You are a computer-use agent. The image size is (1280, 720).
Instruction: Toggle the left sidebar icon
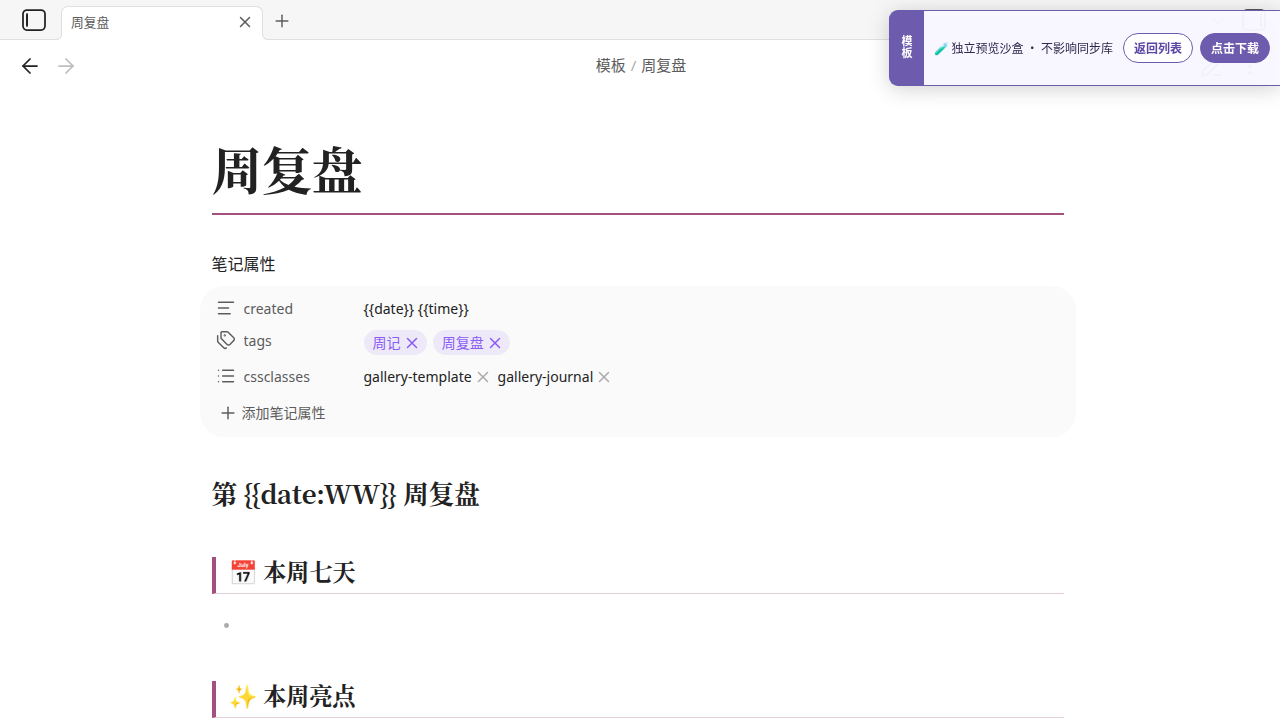click(34, 20)
